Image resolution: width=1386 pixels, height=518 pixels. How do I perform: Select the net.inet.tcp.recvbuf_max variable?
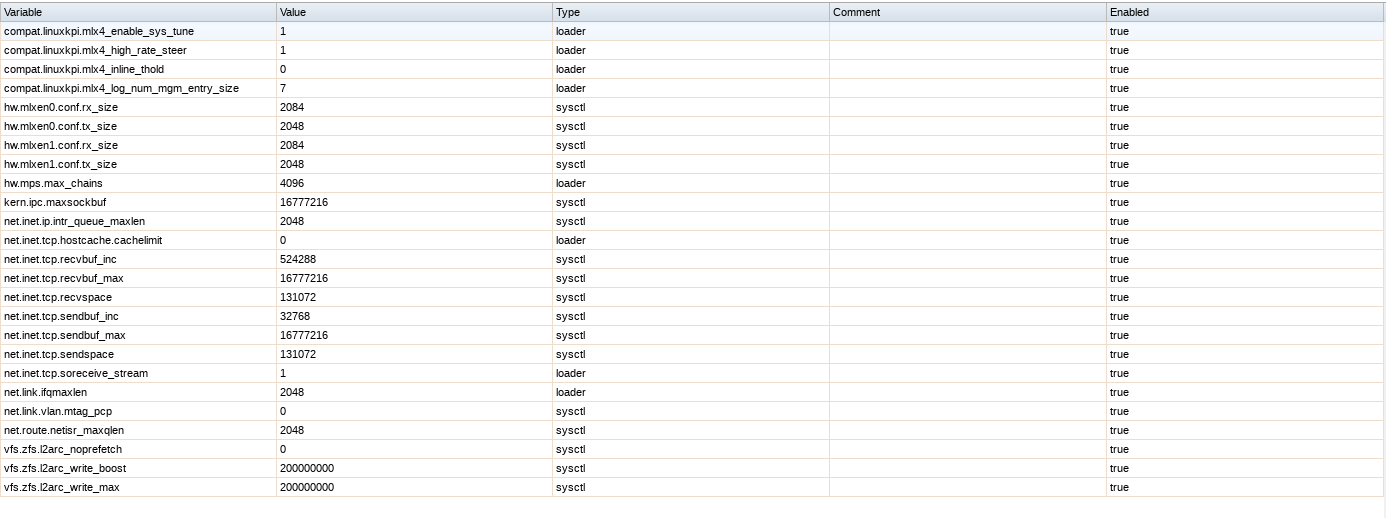64,278
